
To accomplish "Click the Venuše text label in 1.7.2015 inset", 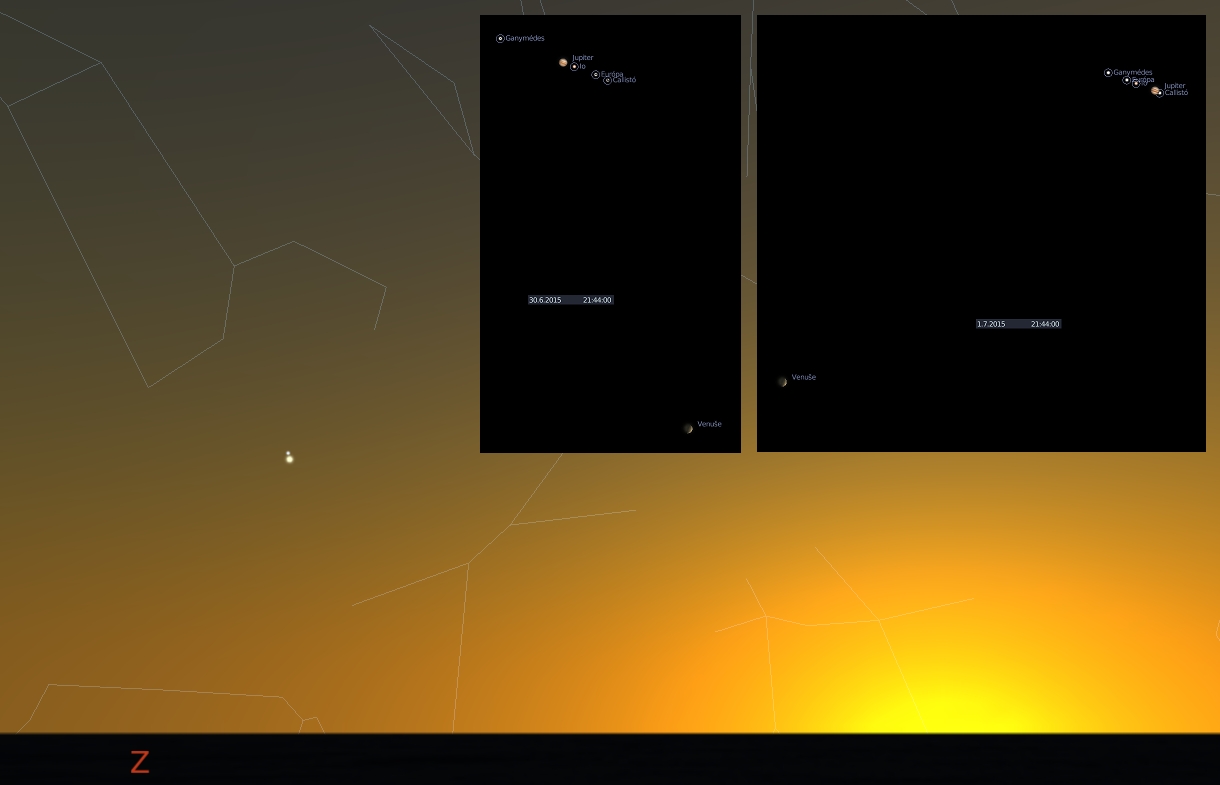I will click(x=804, y=377).
